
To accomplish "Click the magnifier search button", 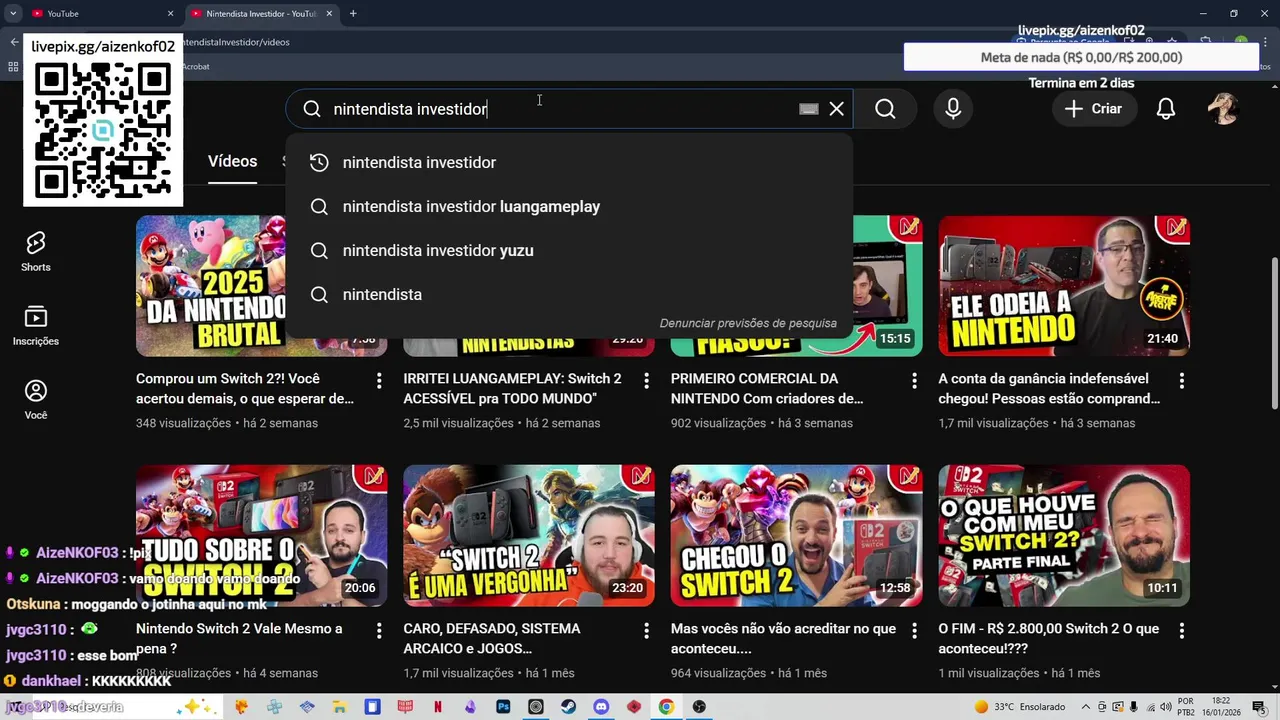I will point(885,109).
